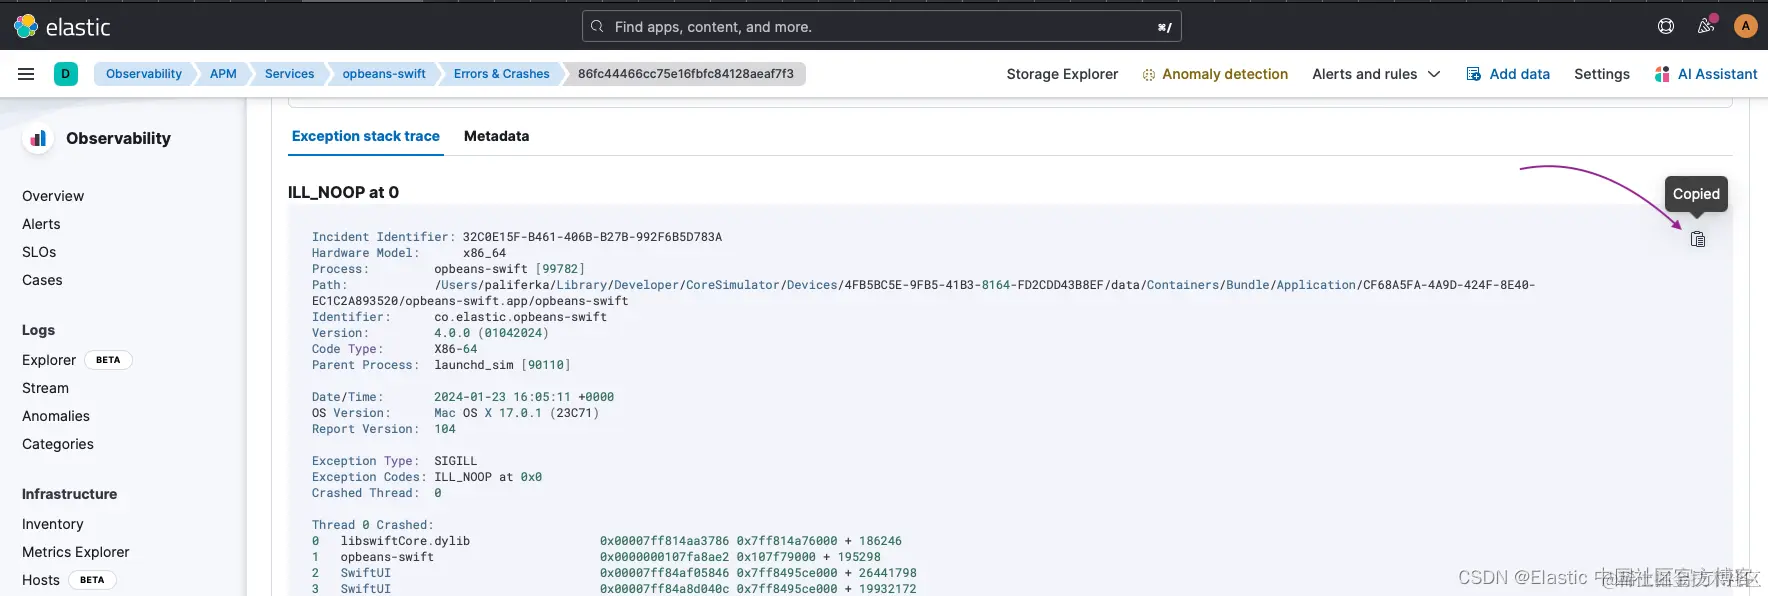Click the OS Version Mac OS X 17.0.1 text
Screen dimensions: 1768x596
point(487,413)
